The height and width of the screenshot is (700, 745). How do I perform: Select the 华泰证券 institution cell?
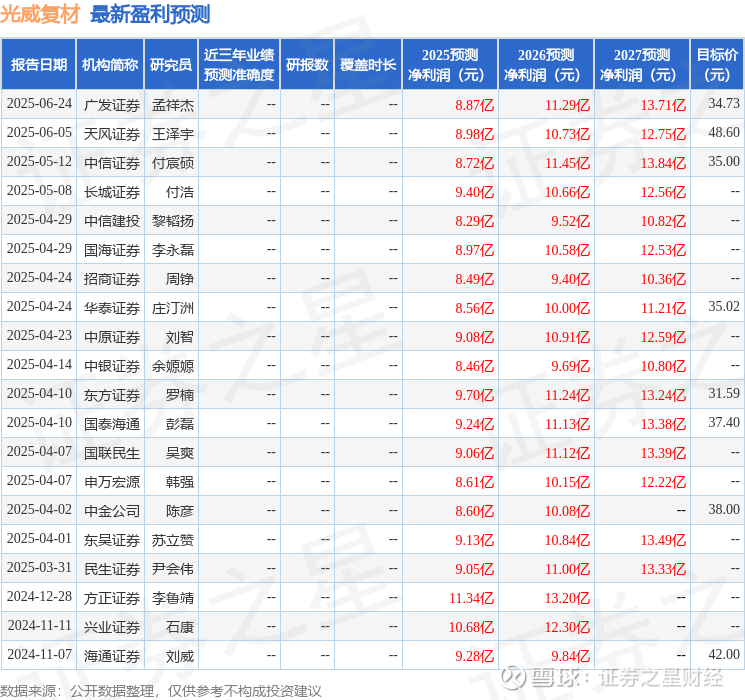(112, 307)
